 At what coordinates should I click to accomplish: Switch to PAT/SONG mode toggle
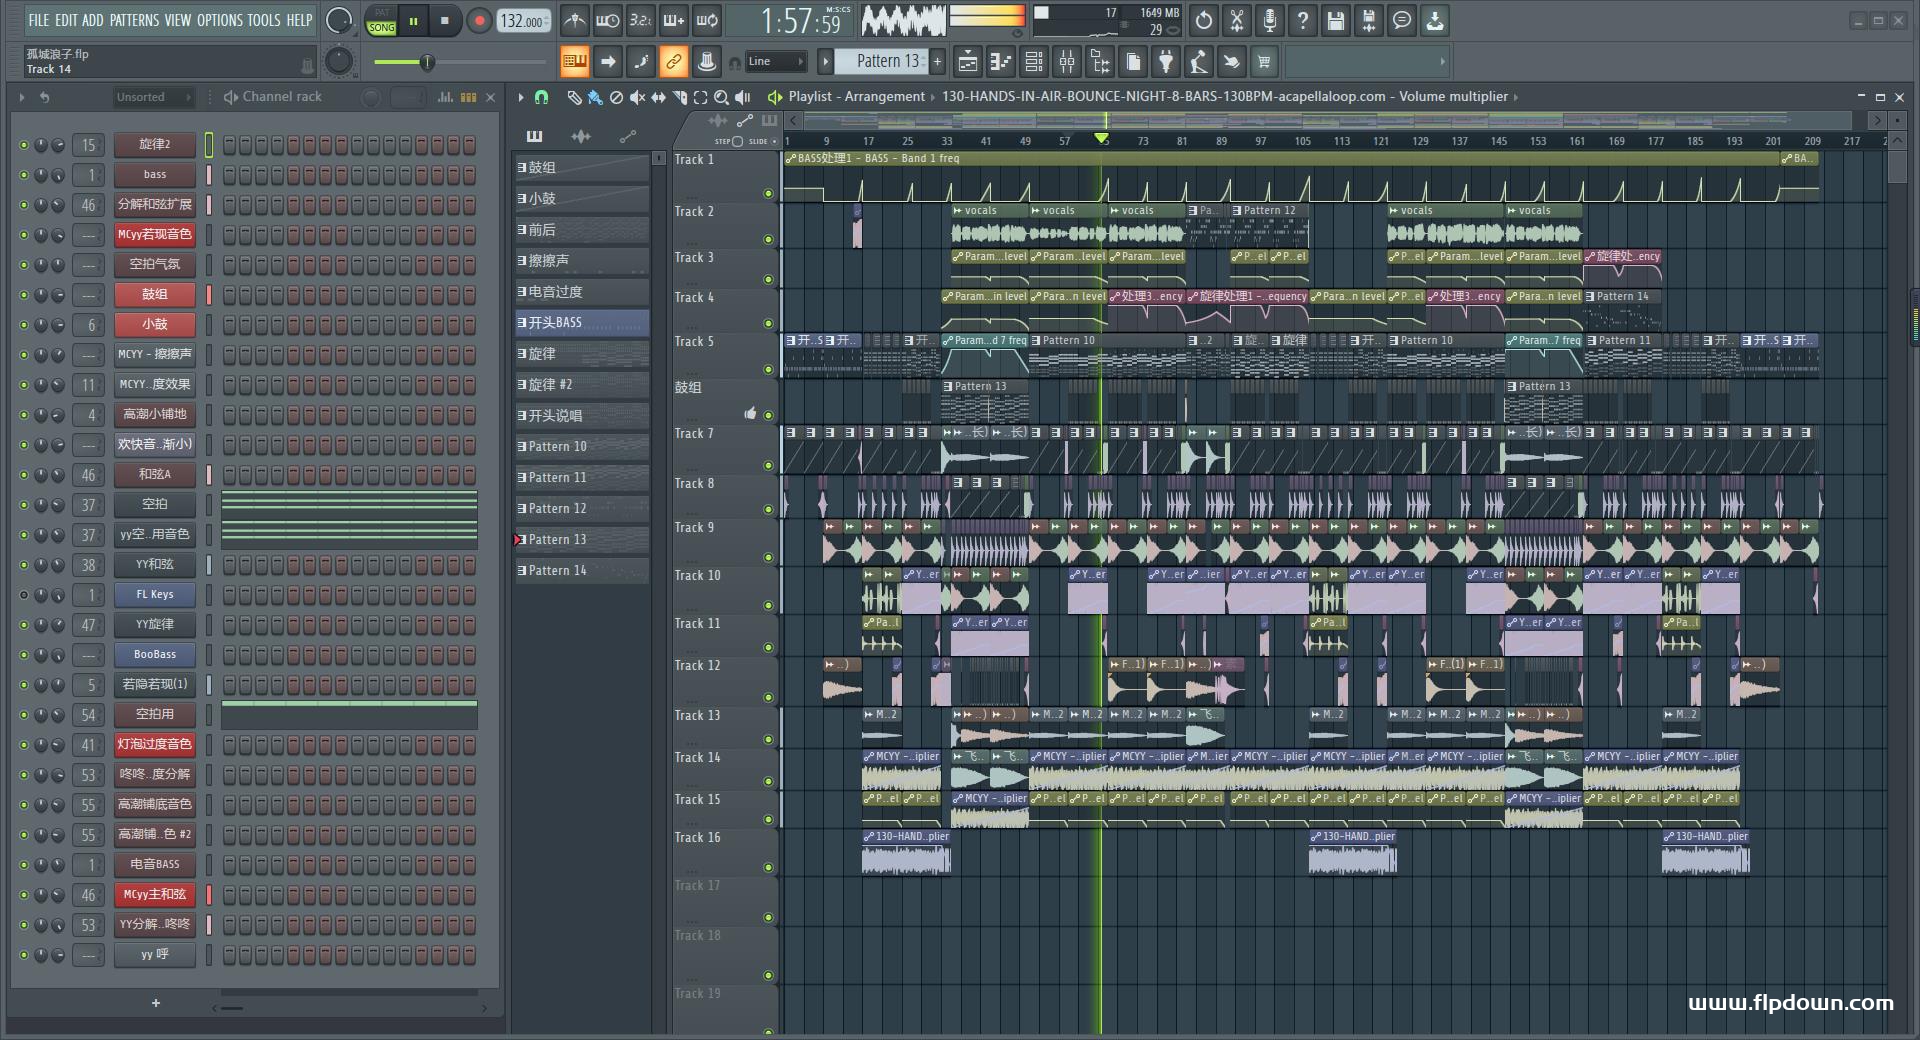[381, 20]
